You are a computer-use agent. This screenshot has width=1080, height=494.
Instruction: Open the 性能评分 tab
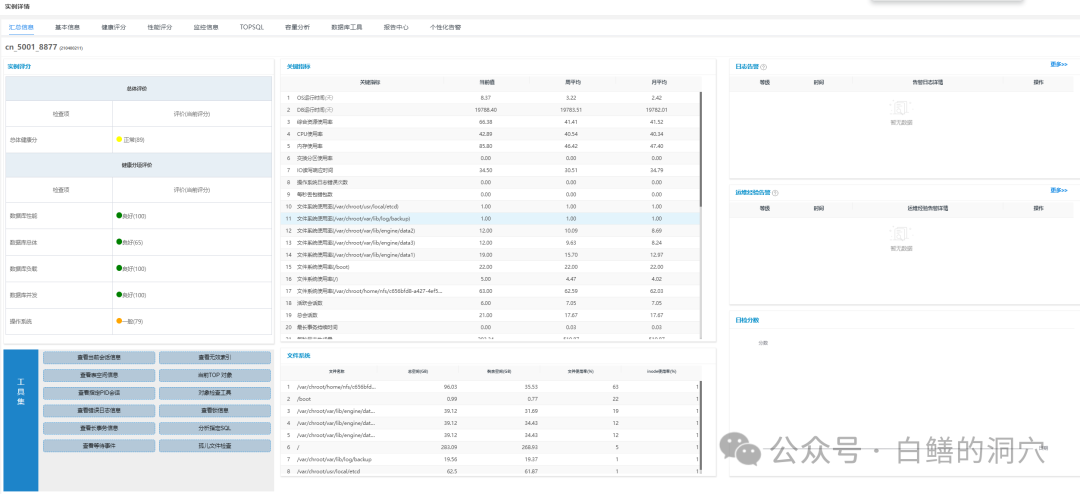(160, 28)
